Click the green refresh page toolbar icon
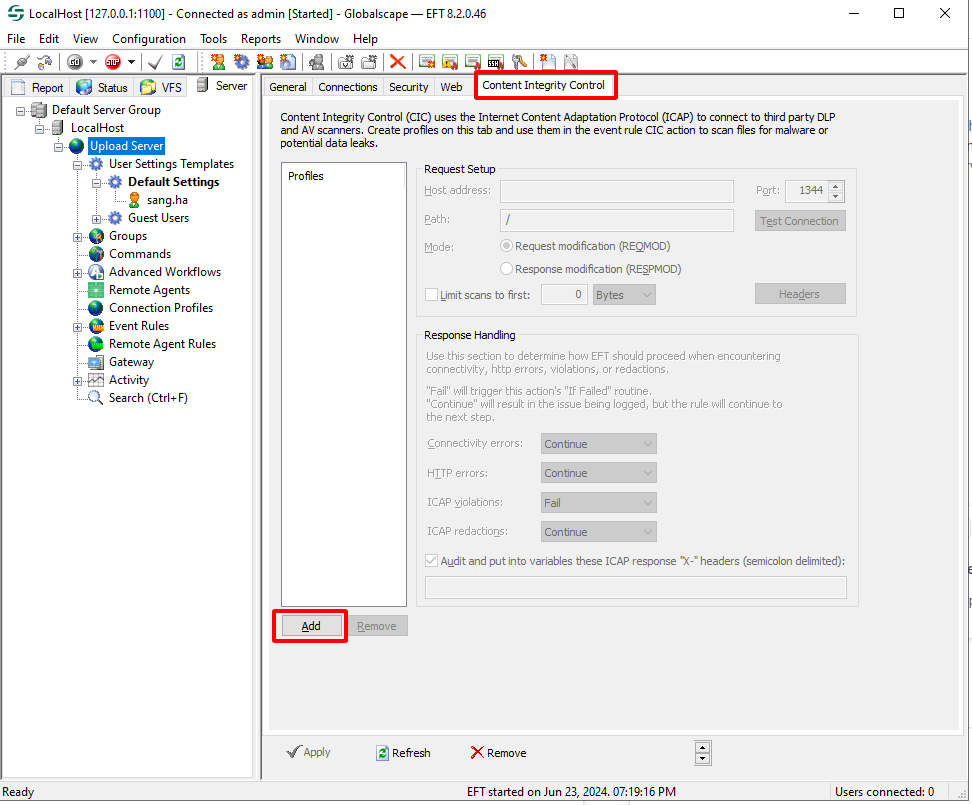The image size is (972, 805). click(179, 62)
